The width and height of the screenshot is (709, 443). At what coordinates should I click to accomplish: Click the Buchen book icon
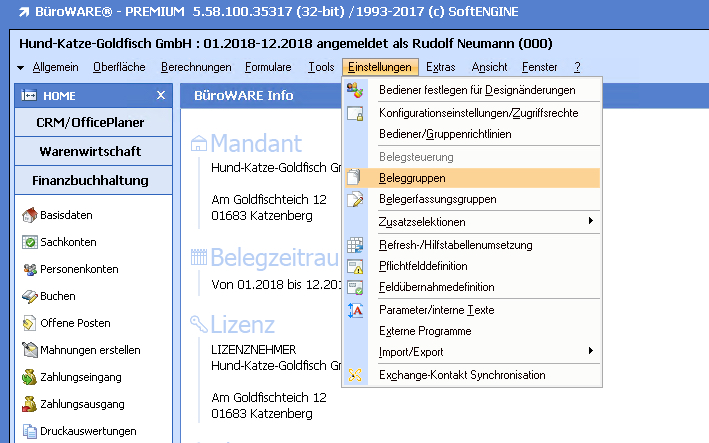point(29,296)
